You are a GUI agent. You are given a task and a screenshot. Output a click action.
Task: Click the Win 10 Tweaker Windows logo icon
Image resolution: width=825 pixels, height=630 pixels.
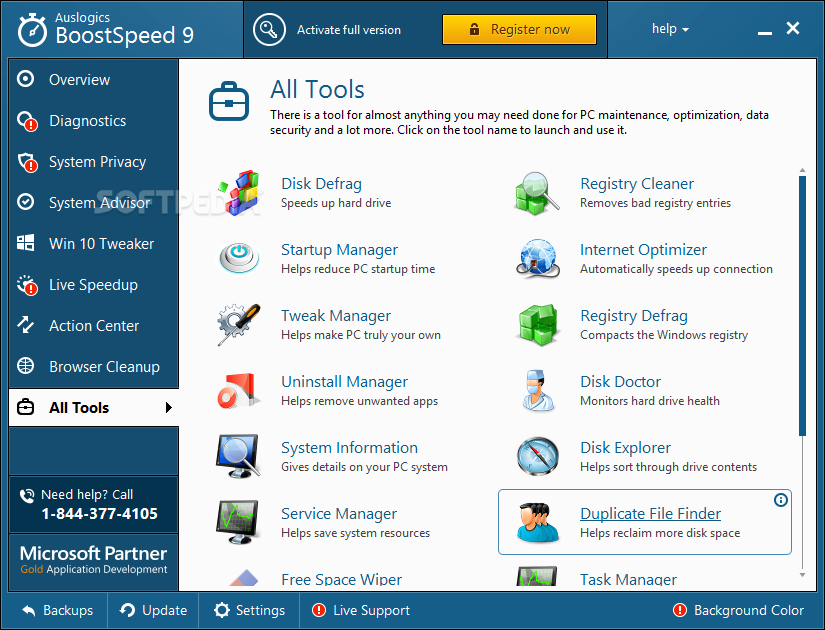pyautogui.click(x=25, y=243)
